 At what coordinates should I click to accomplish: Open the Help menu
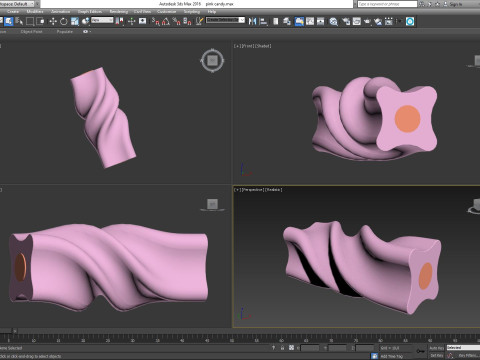pyautogui.click(x=212, y=12)
